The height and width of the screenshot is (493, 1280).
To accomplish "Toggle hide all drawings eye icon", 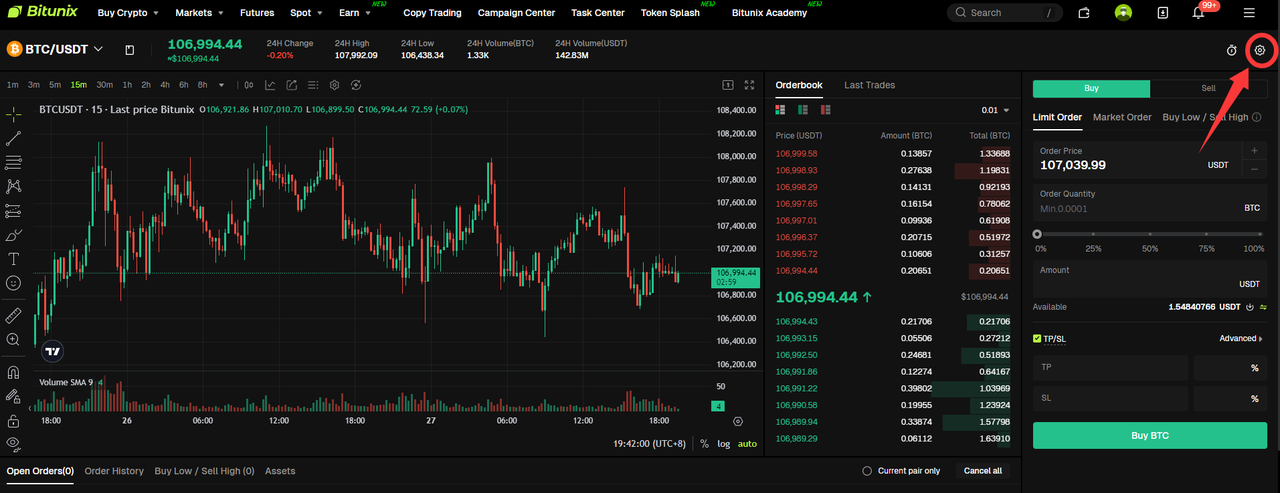I will pos(14,443).
